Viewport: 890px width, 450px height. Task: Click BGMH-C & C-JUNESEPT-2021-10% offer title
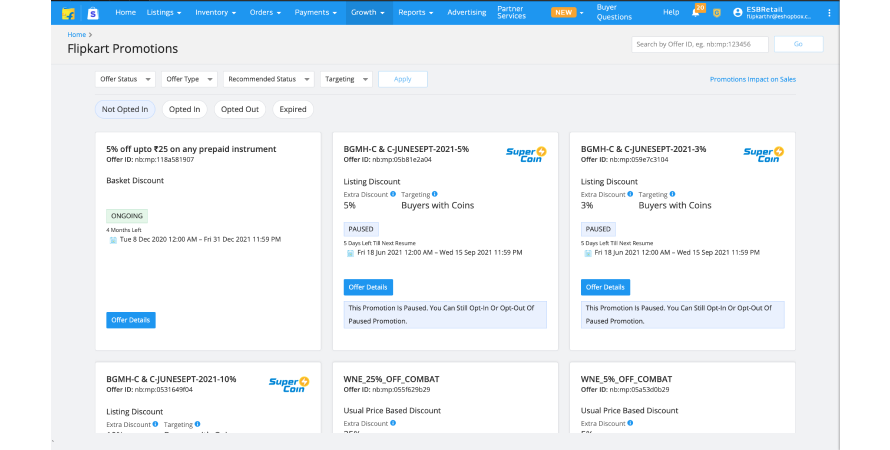click(x=171, y=379)
